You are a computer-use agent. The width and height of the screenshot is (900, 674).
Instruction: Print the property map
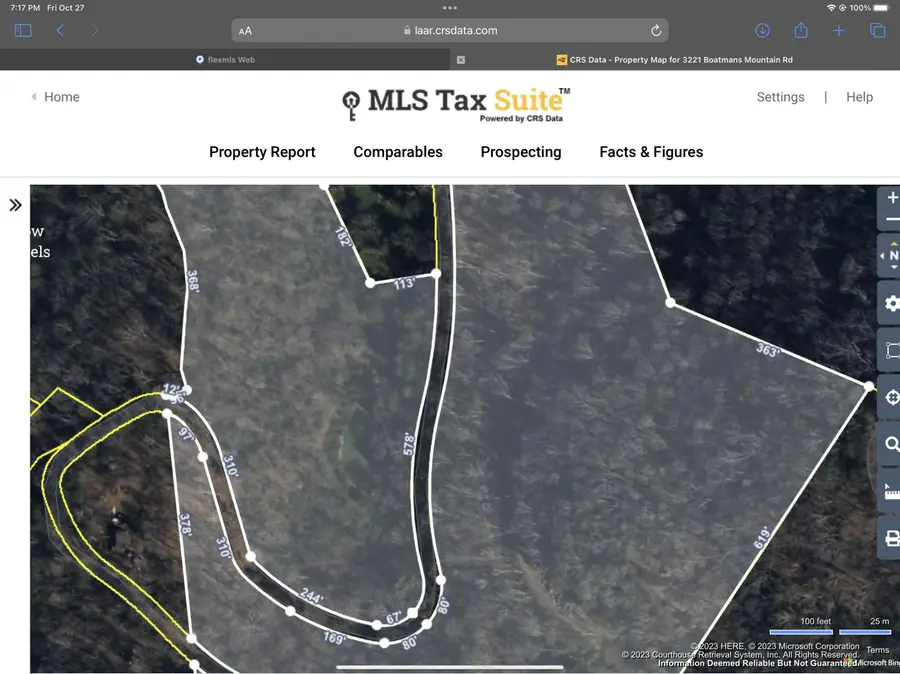pyautogui.click(x=889, y=537)
